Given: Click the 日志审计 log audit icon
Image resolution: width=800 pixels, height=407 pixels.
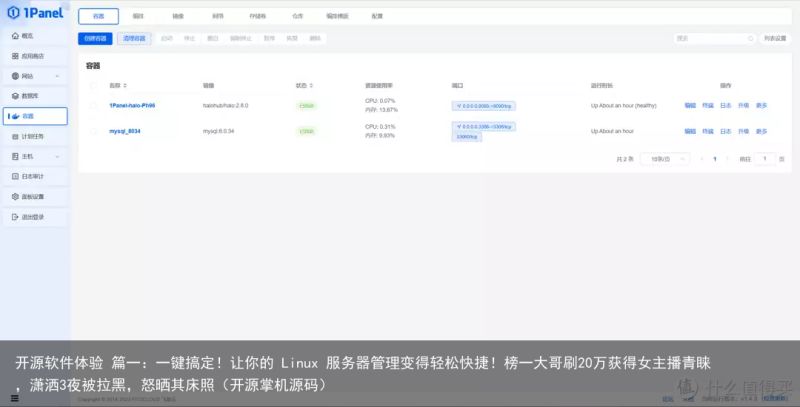Looking at the screenshot, I should [15, 176].
